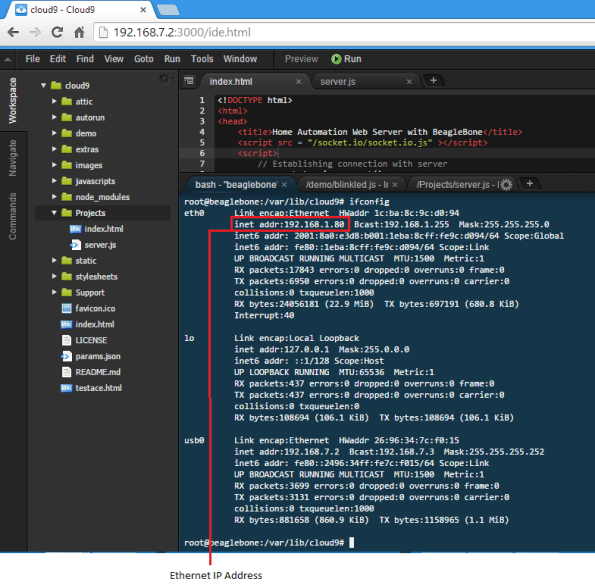This screenshot has height=588, width=595.
Task: Collapse the menu bar with the up arrow
Action: point(8,59)
